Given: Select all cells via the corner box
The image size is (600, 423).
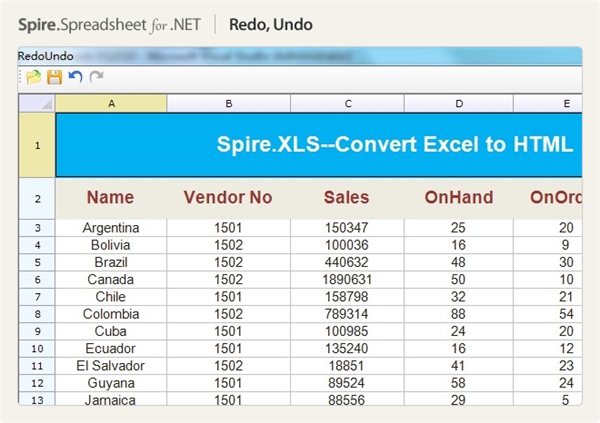Looking at the screenshot, I should 37,103.
